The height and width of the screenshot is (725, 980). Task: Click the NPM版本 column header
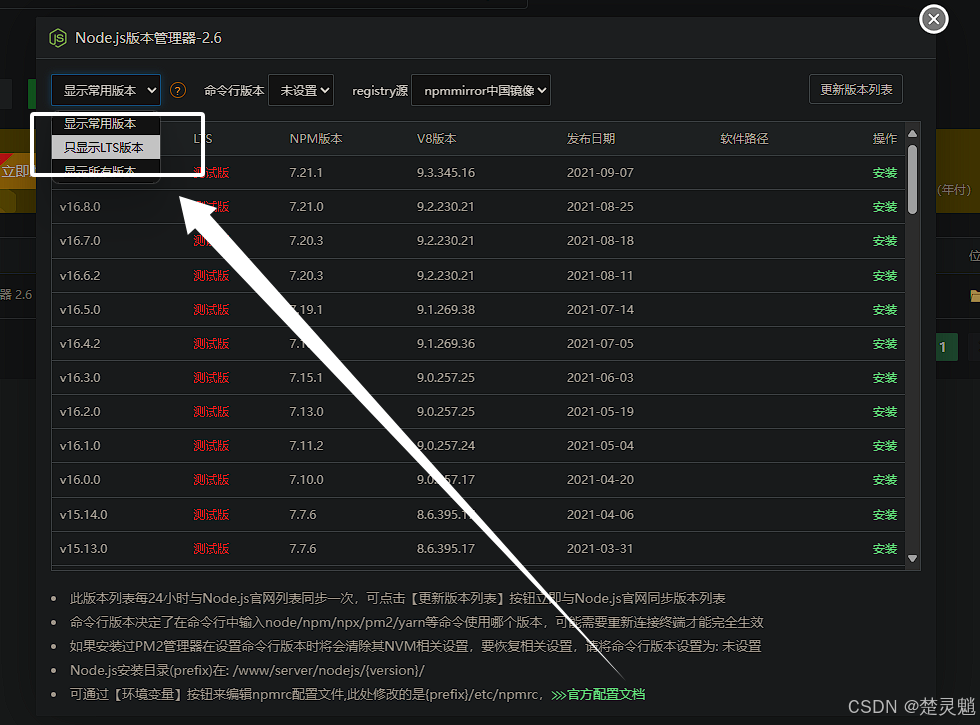pos(316,139)
